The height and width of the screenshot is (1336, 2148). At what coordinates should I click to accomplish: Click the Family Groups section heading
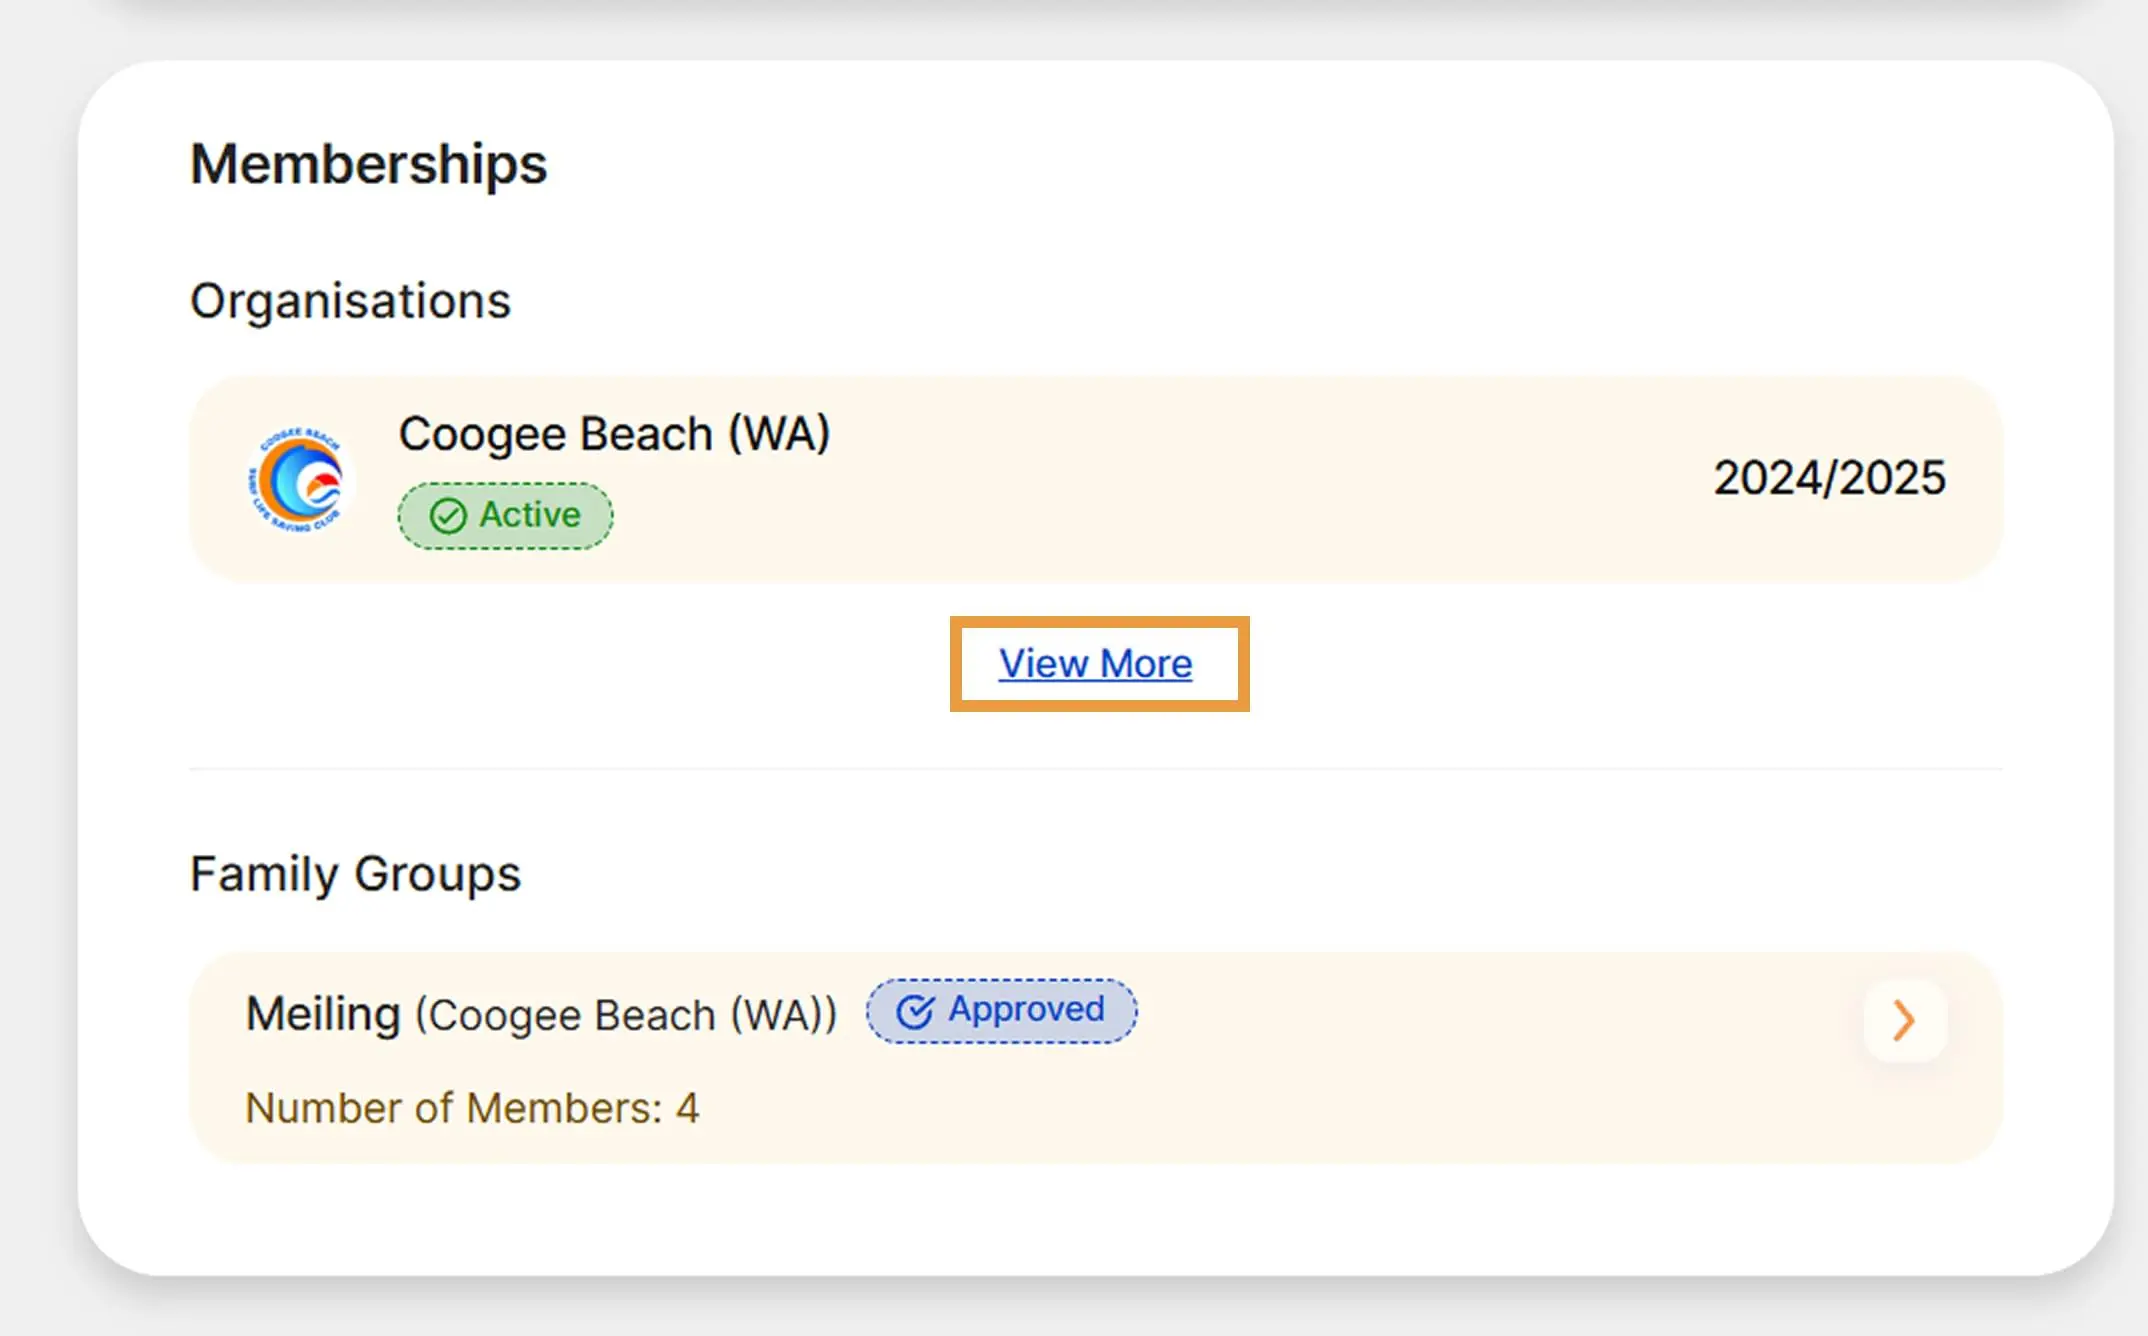[x=355, y=874]
